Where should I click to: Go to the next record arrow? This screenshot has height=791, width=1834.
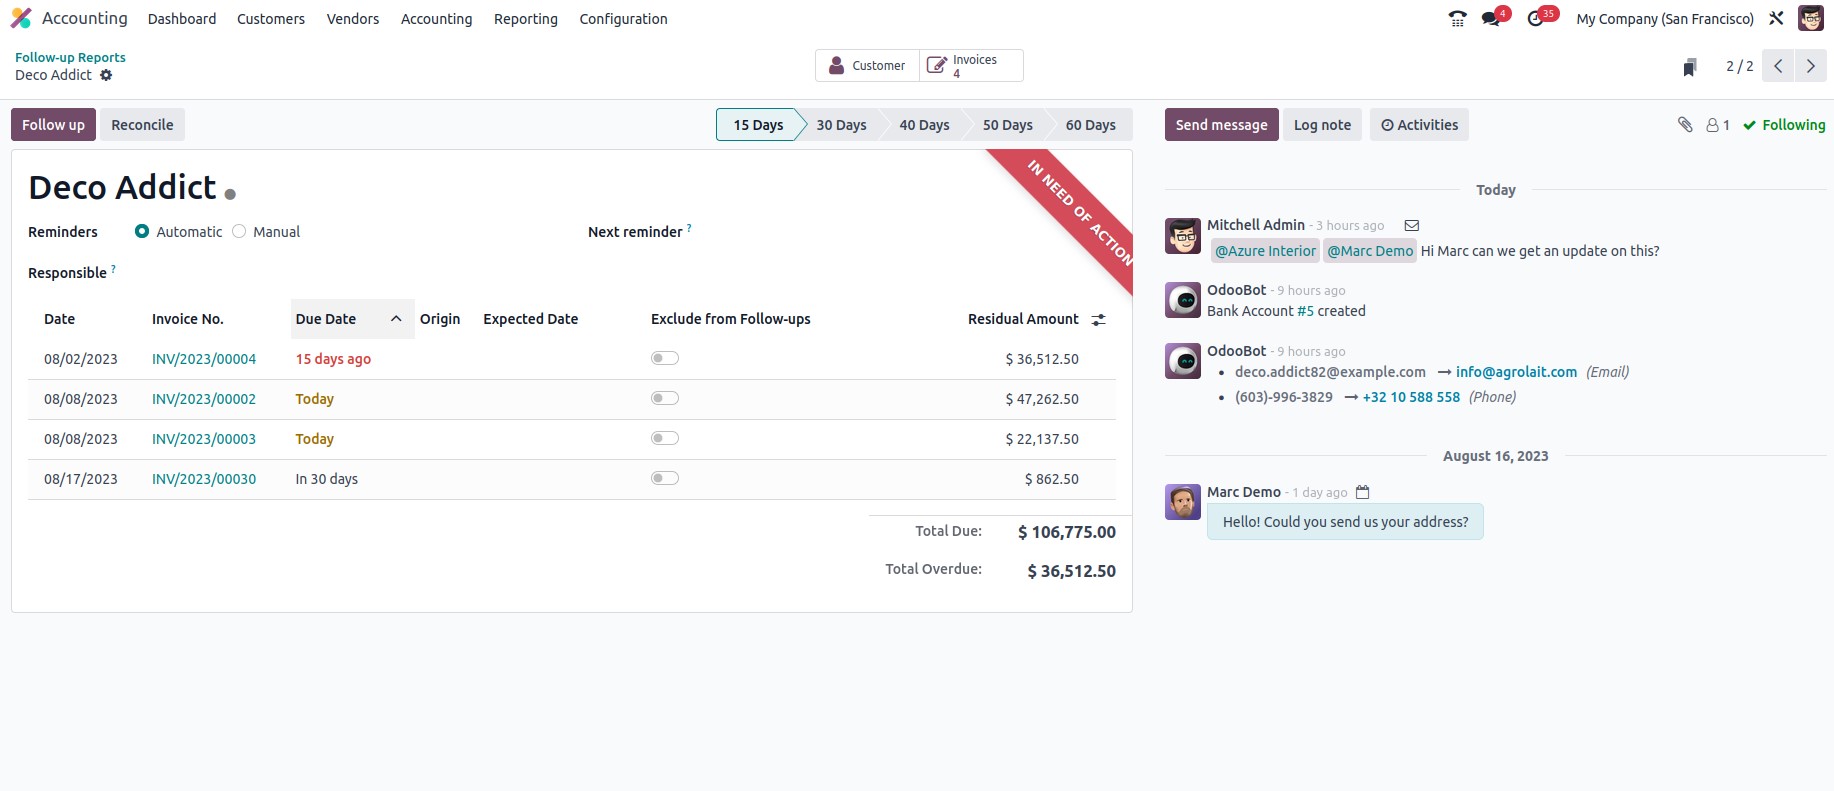click(x=1810, y=66)
